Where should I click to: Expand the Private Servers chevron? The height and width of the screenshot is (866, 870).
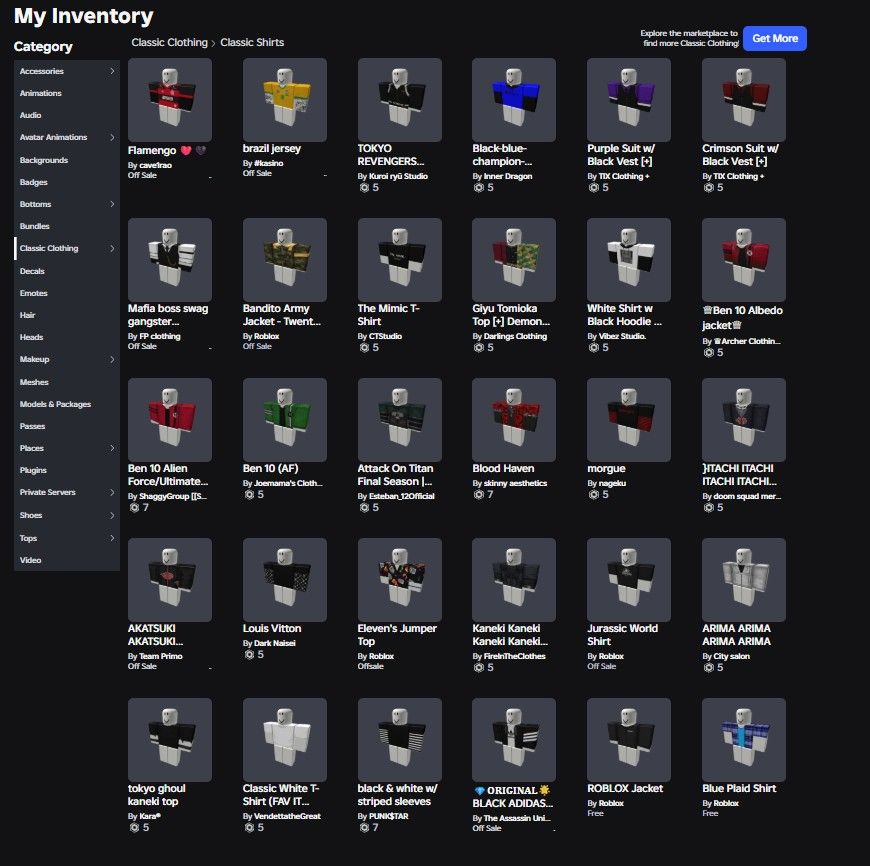pos(112,492)
